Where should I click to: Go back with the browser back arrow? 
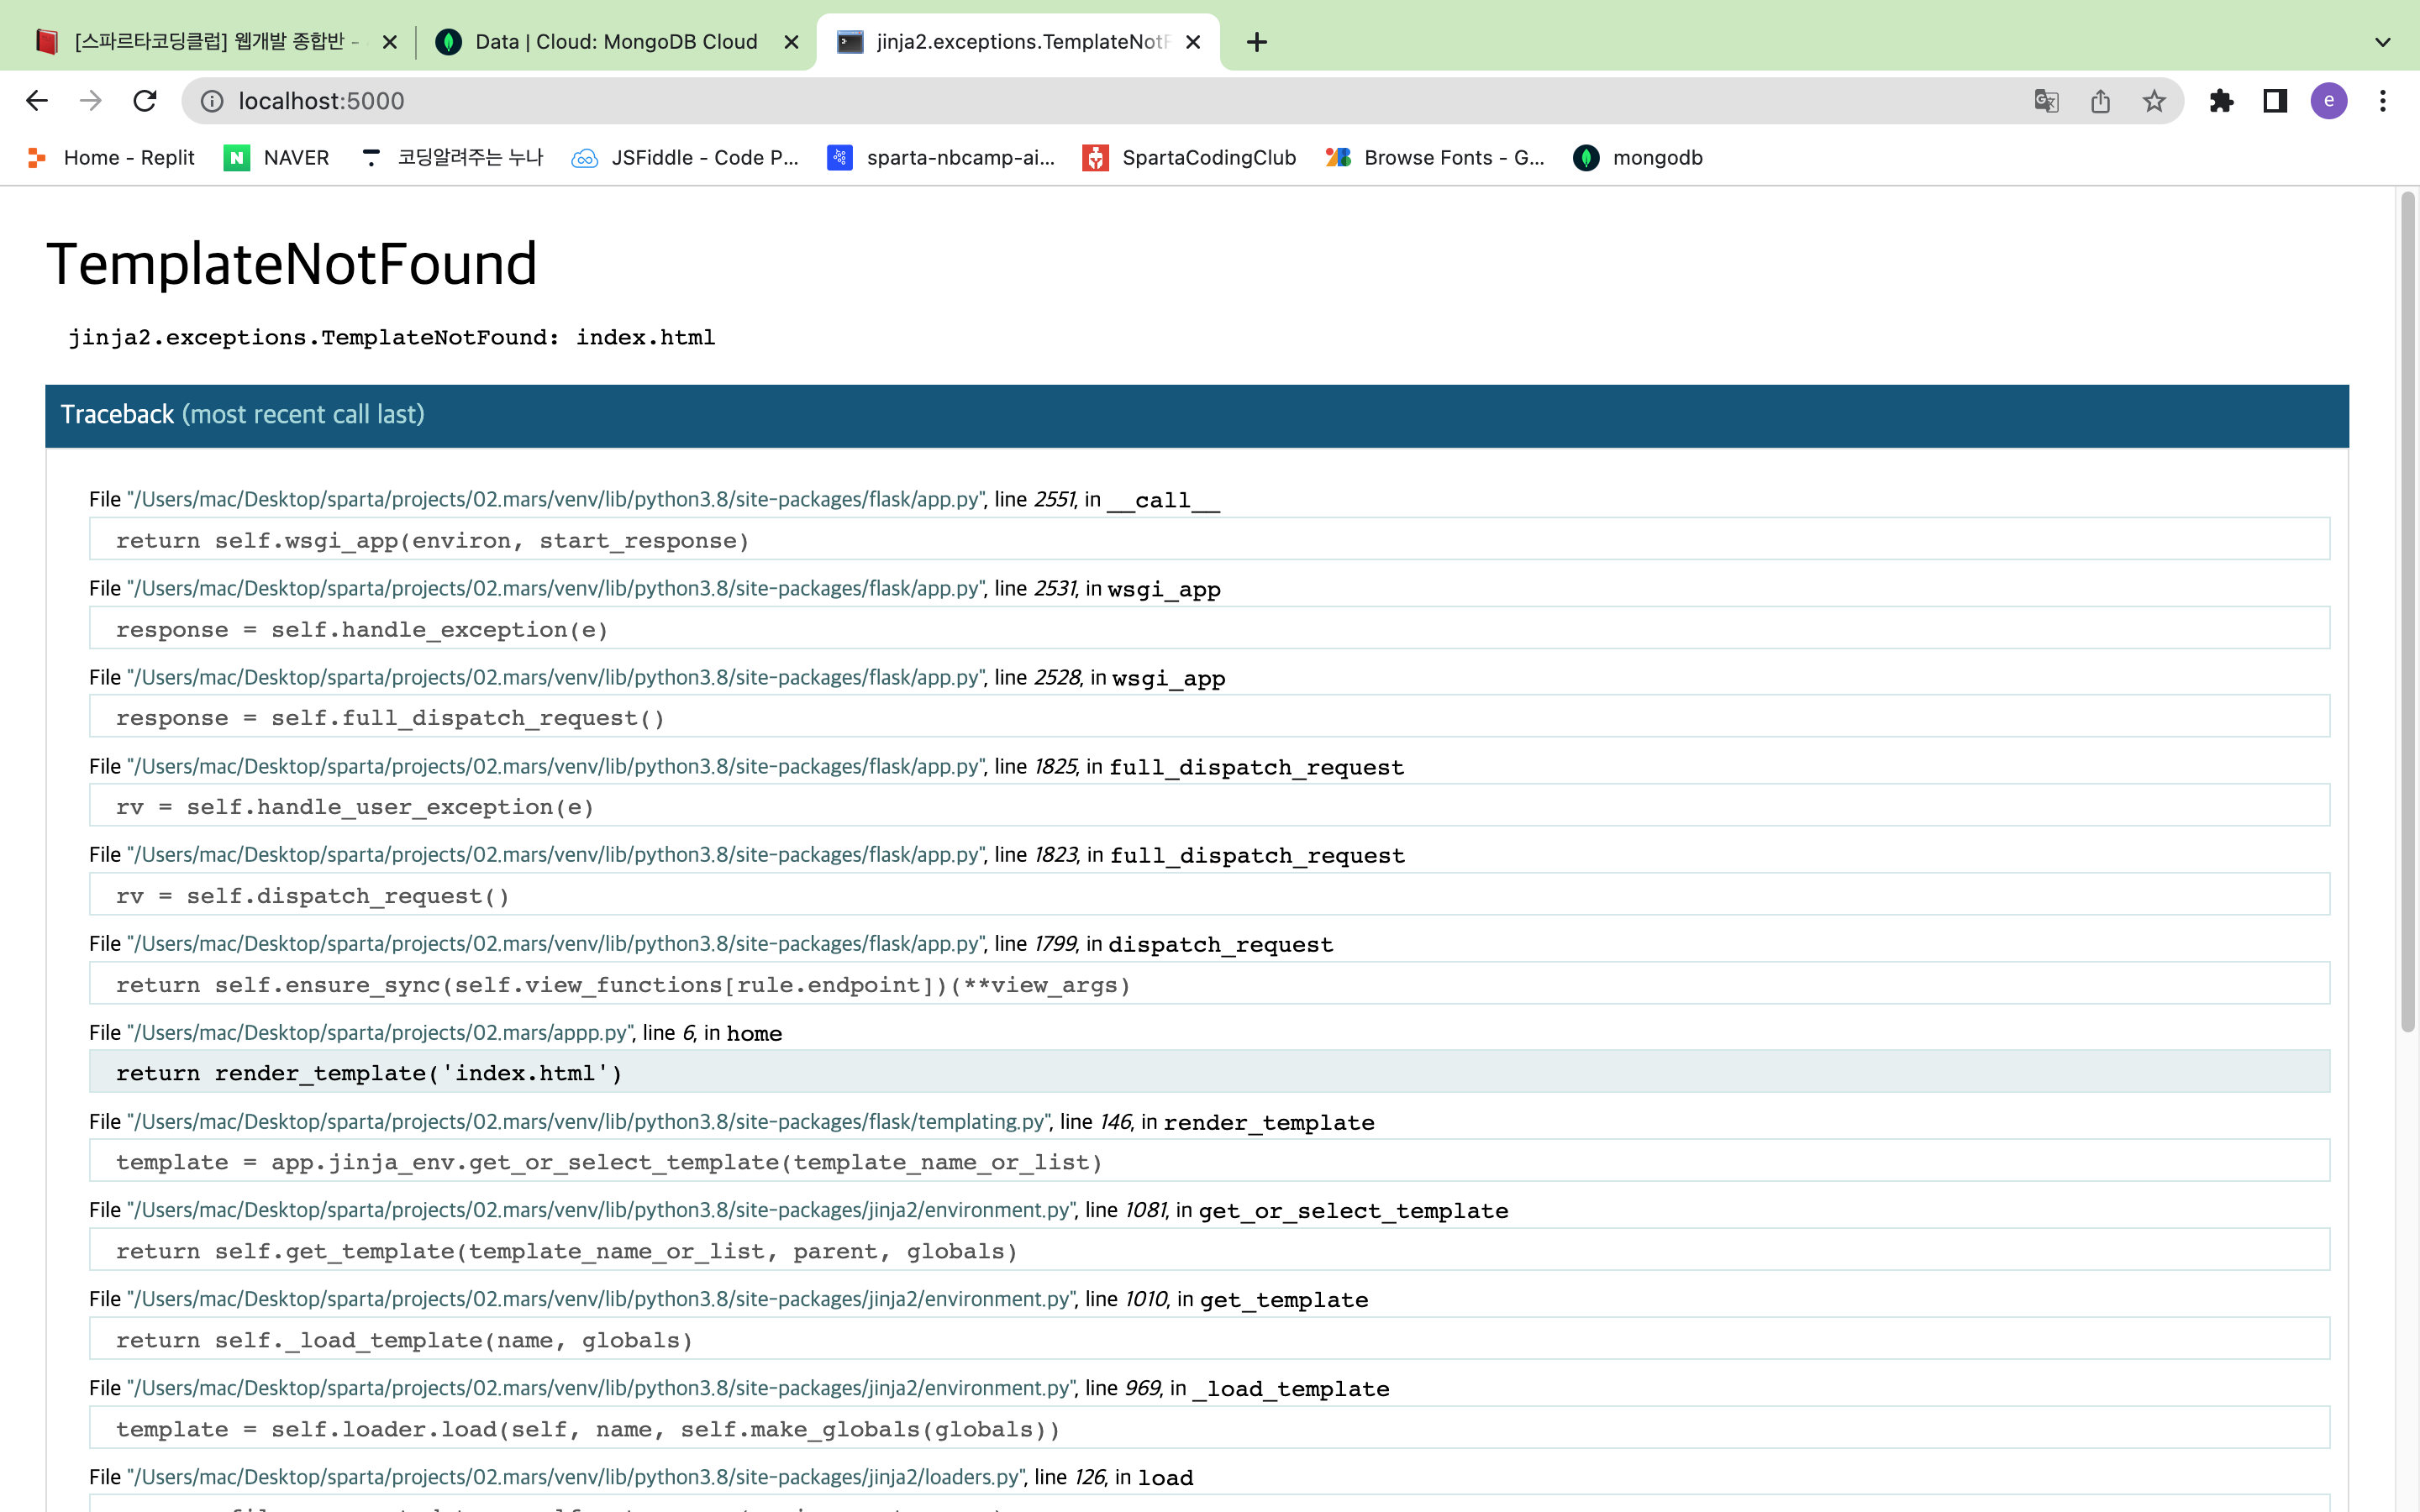(37, 101)
